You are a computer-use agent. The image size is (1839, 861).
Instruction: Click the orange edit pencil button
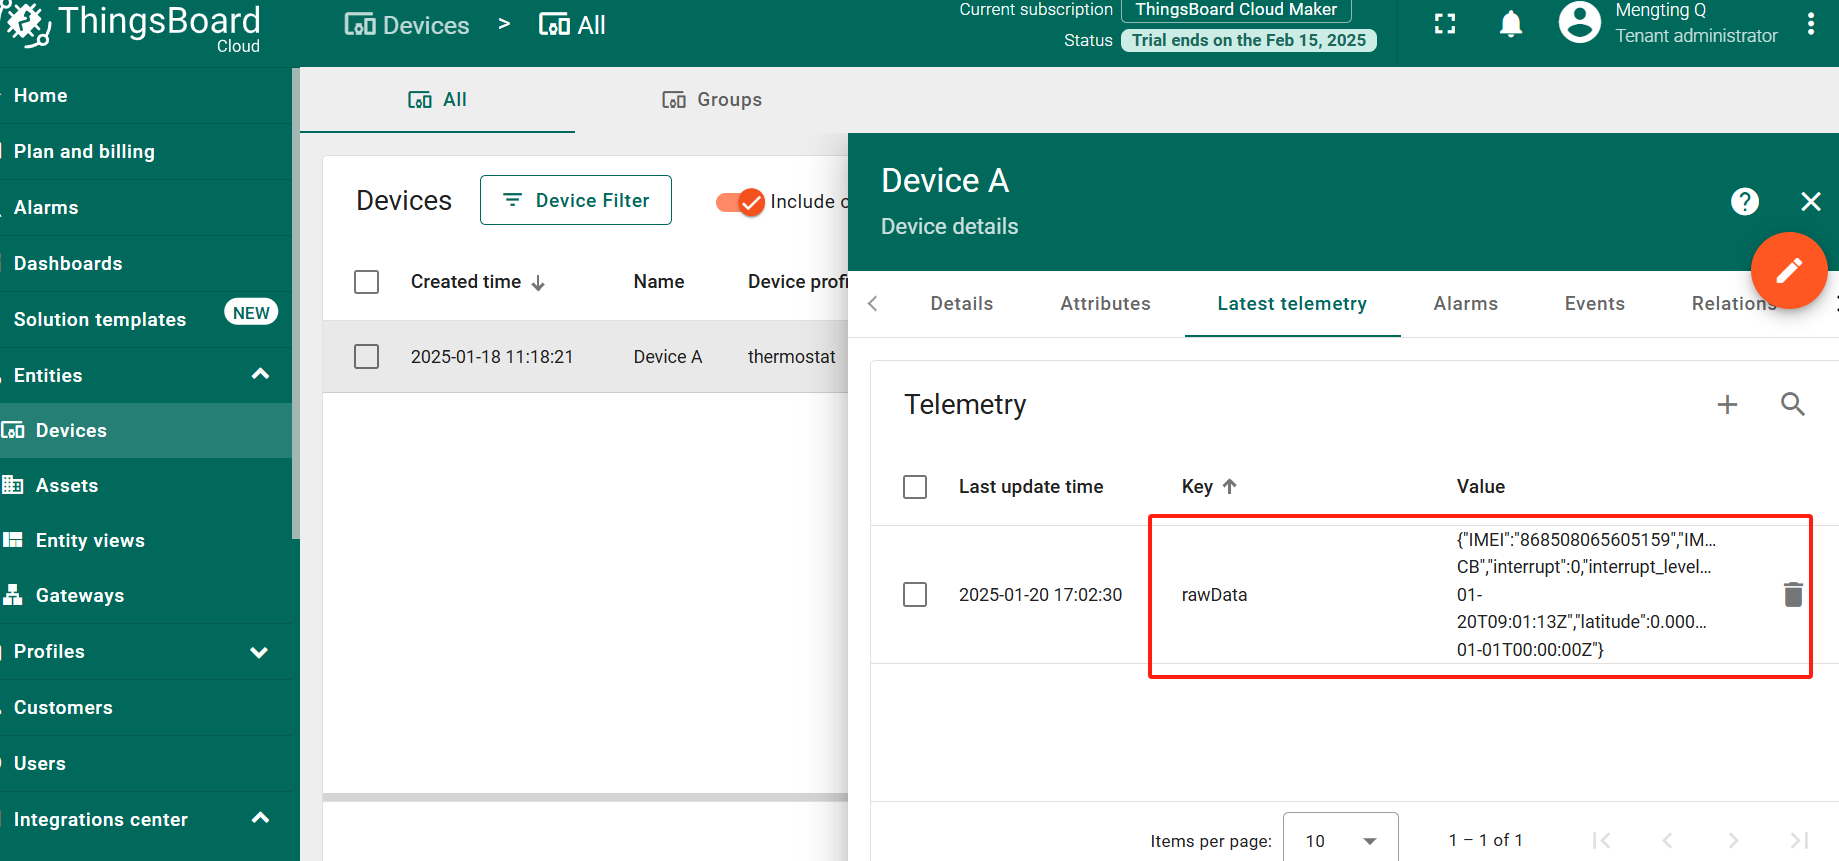click(x=1789, y=270)
